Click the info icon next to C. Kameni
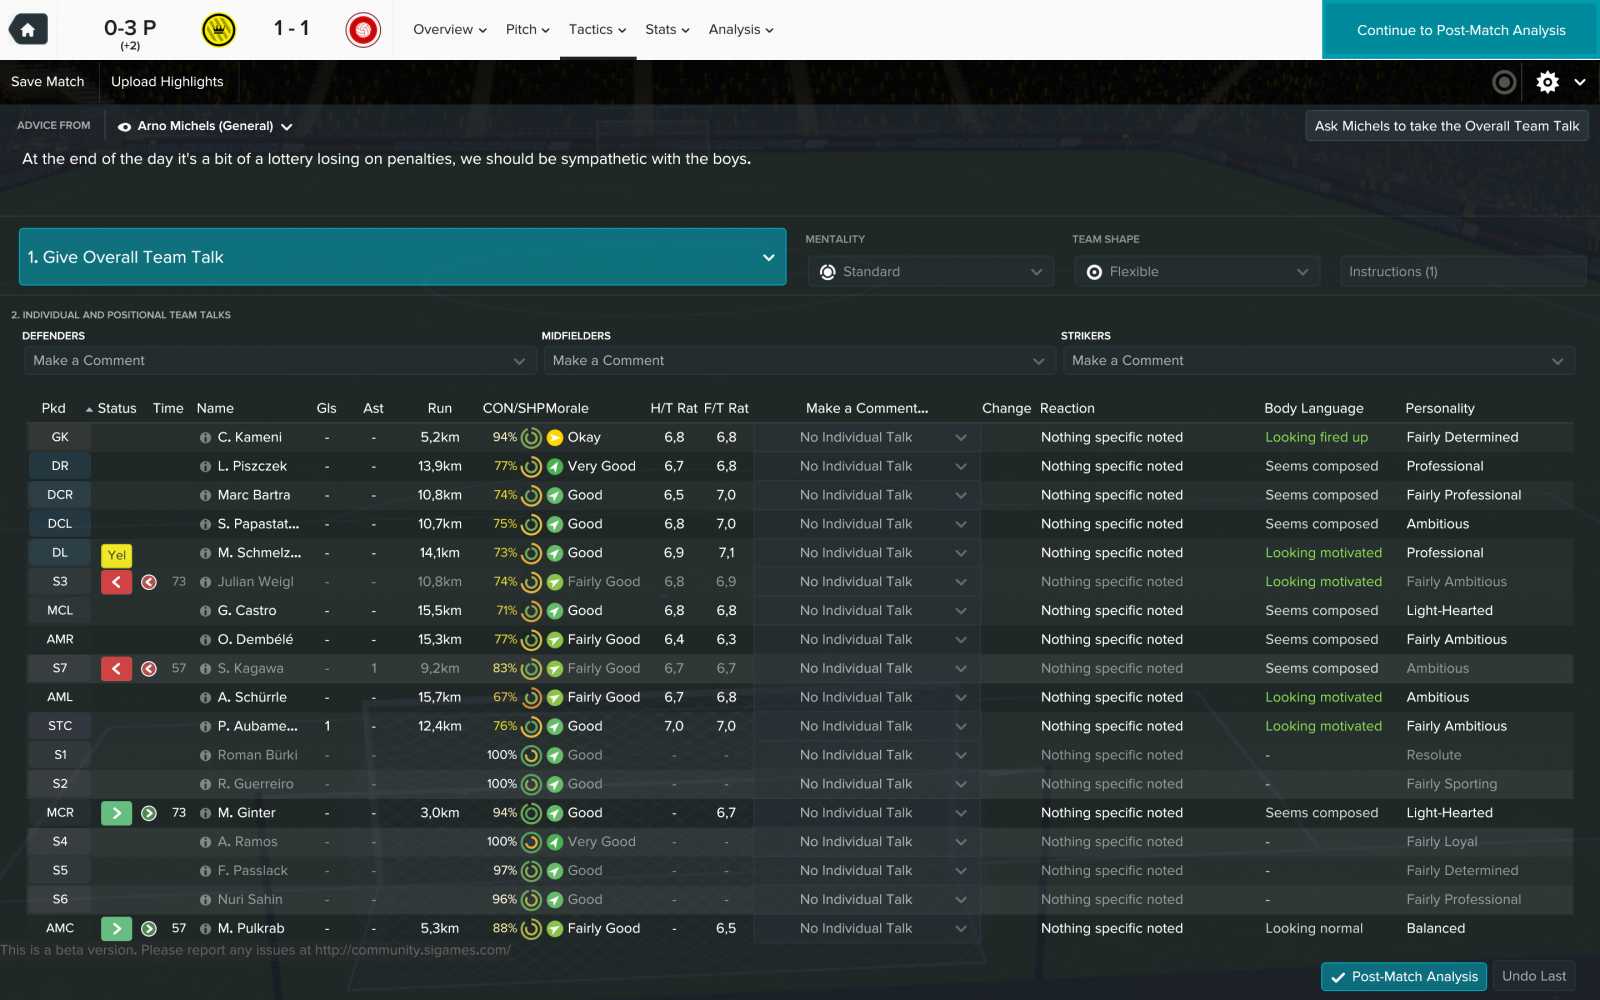The height and width of the screenshot is (1000, 1600). 205,437
